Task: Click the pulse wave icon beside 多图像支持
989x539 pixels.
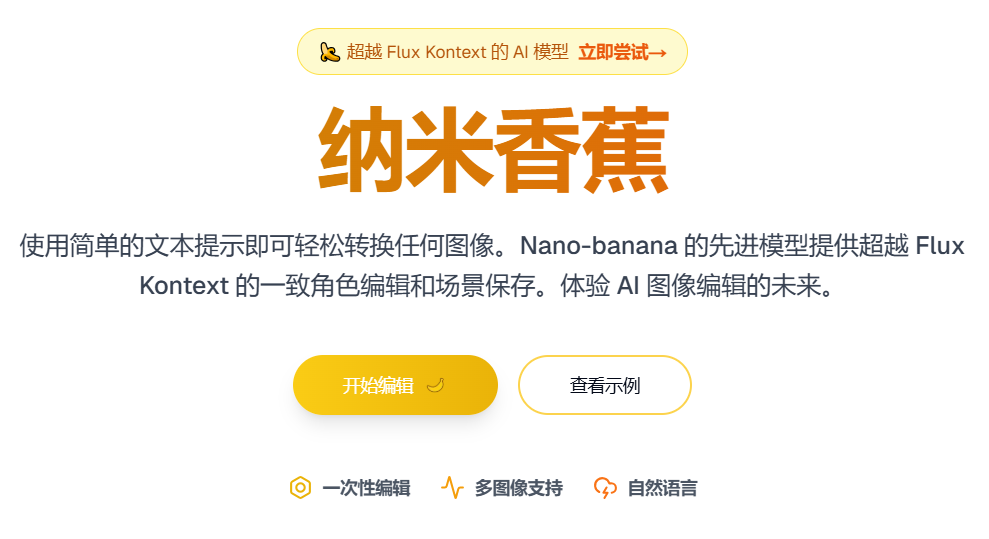Action: (452, 488)
